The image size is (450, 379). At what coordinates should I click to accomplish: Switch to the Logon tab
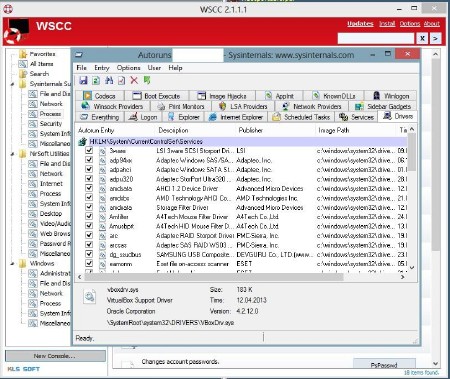click(x=143, y=117)
